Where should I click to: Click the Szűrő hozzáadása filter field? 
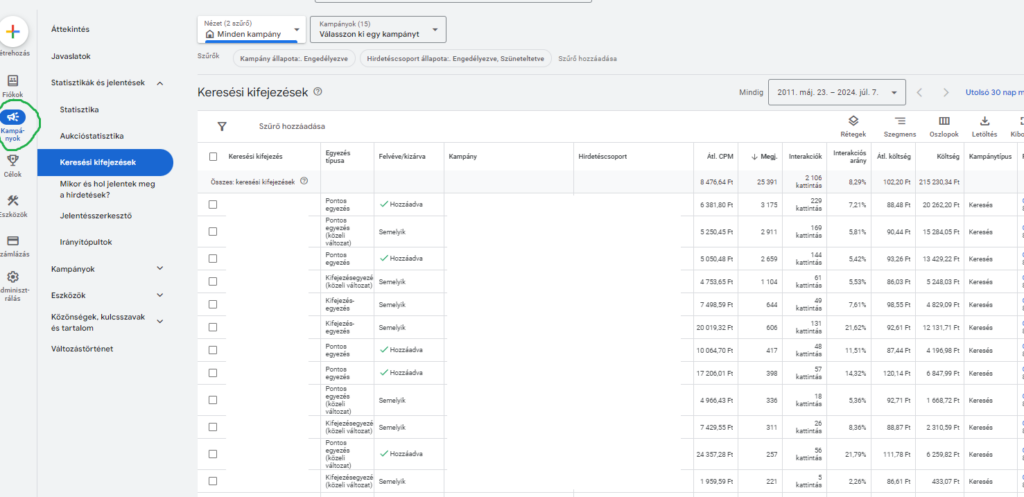293,127
